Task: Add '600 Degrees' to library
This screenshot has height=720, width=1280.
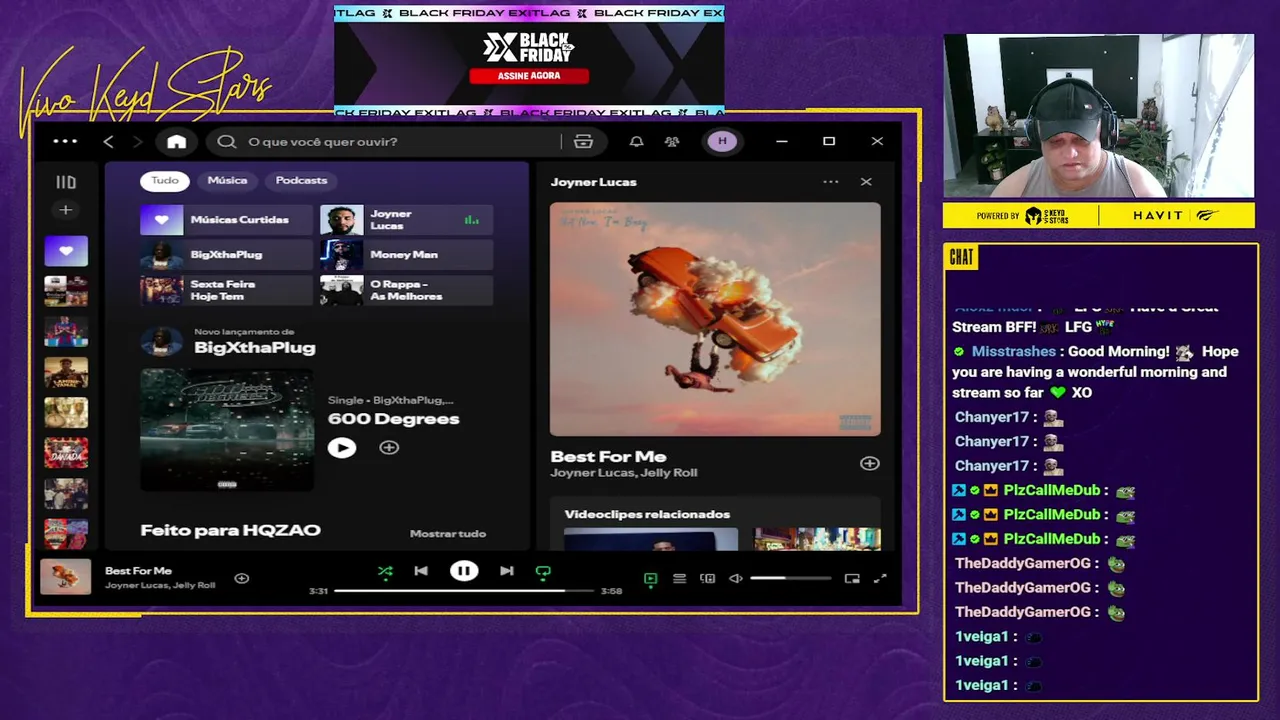Action: (389, 448)
